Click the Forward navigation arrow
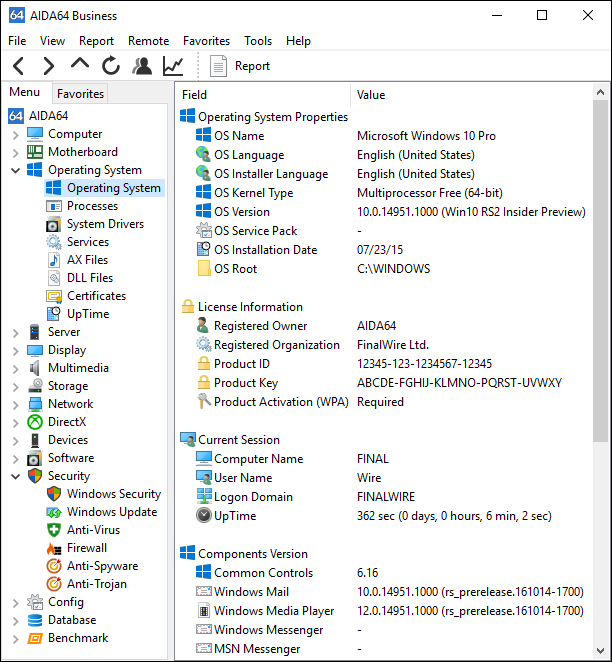Screen dimensions: 612x662 pos(49,66)
